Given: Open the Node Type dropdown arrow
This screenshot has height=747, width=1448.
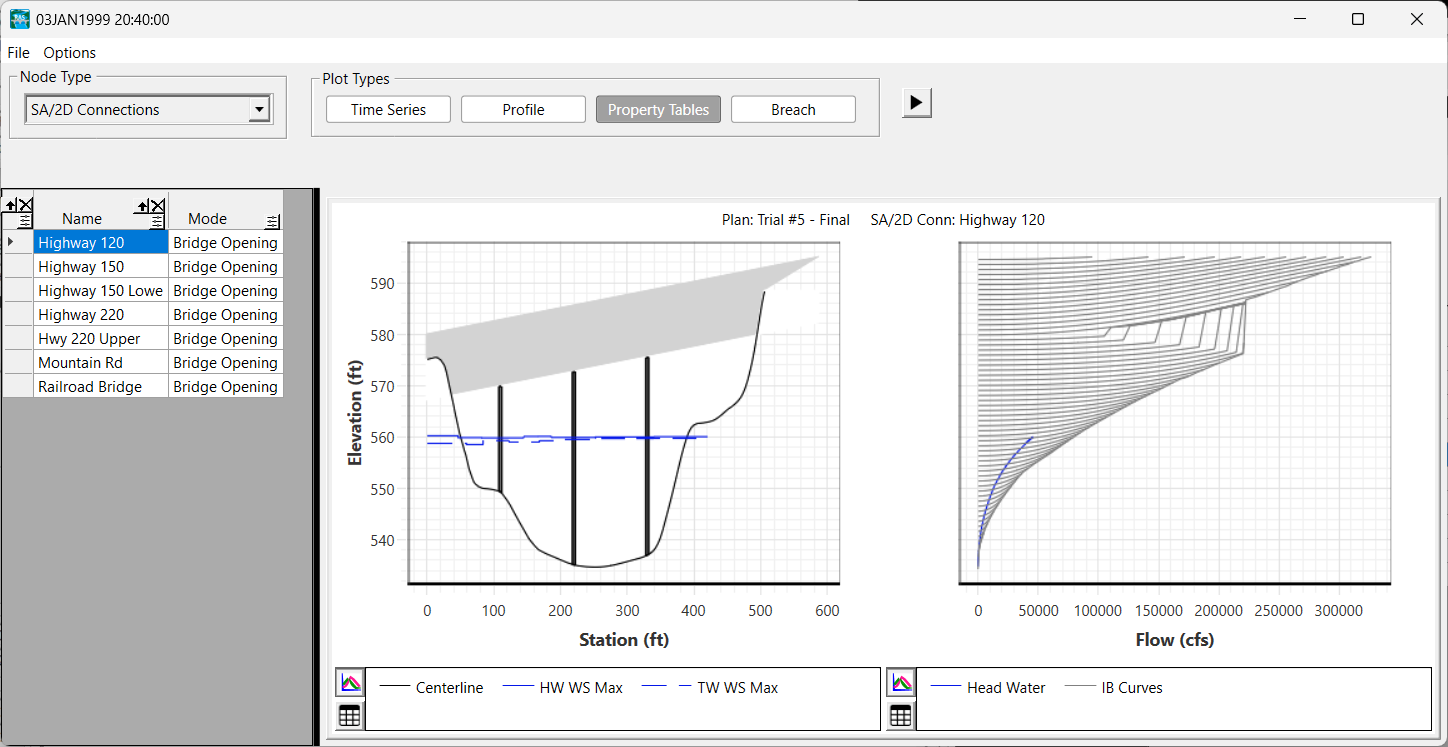Looking at the screenshot, I should pyautogui.click(x=259, y=110).
